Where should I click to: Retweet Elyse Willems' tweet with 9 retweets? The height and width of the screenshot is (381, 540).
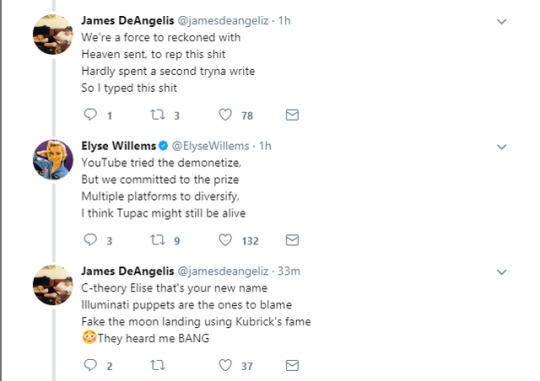158,240
